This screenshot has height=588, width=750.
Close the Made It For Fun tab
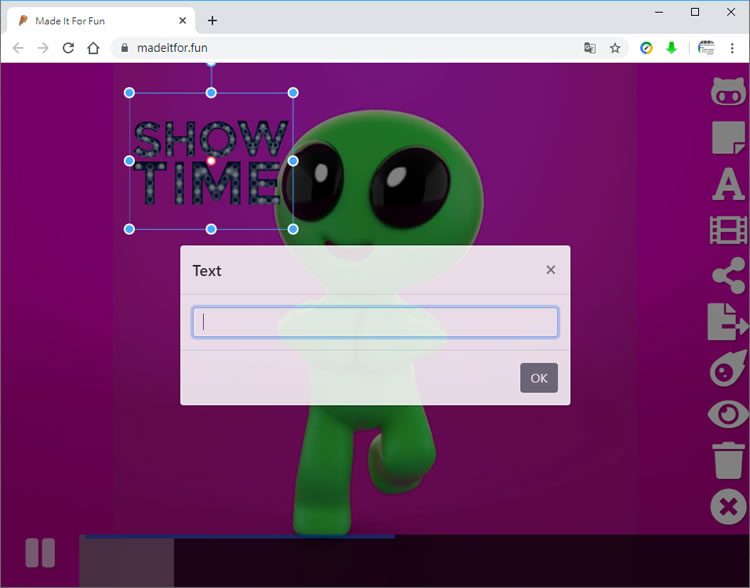182,21
